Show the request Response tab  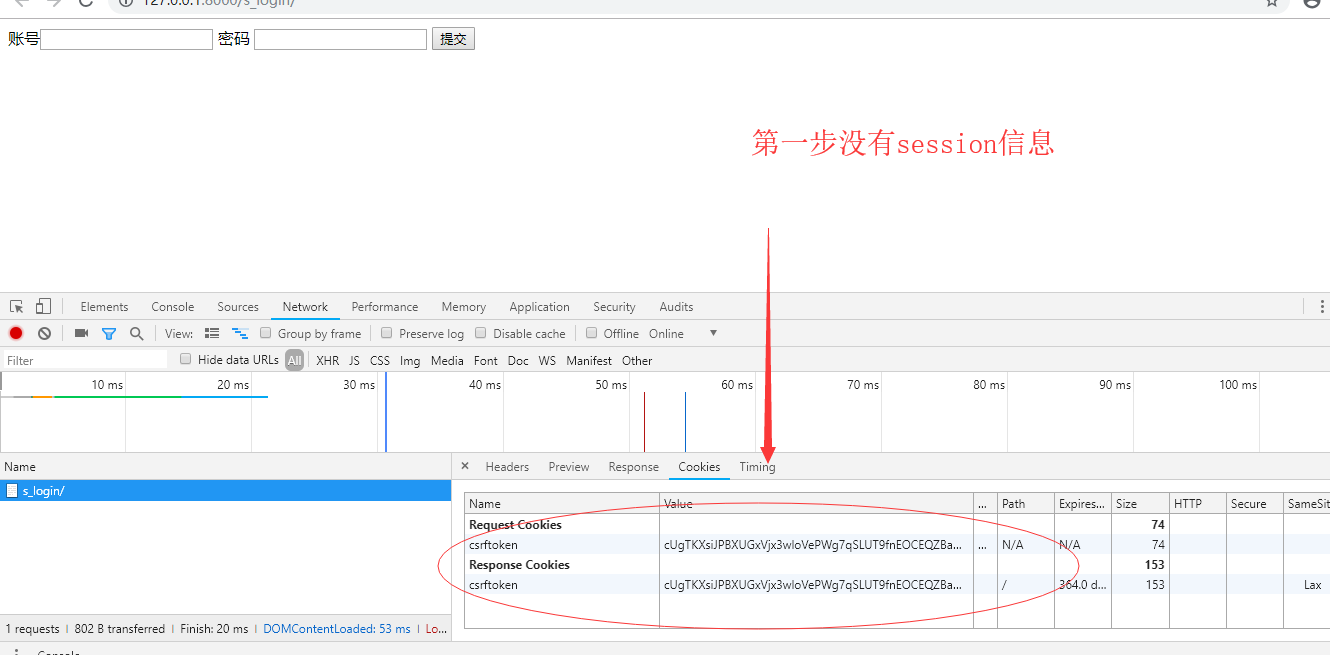pyautogui.click(x=634, y=467)
